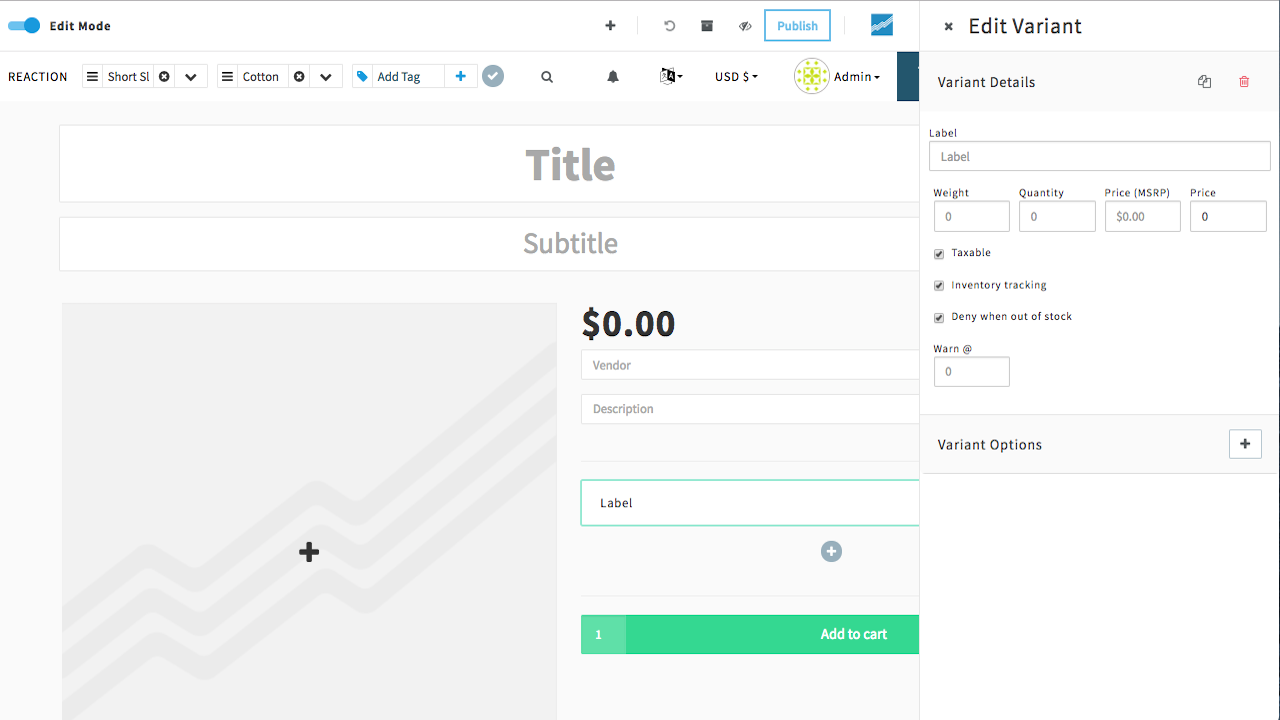1280x720 pixels.
Task: Open the language selector dropdown
Action: (x=671, y=77)
